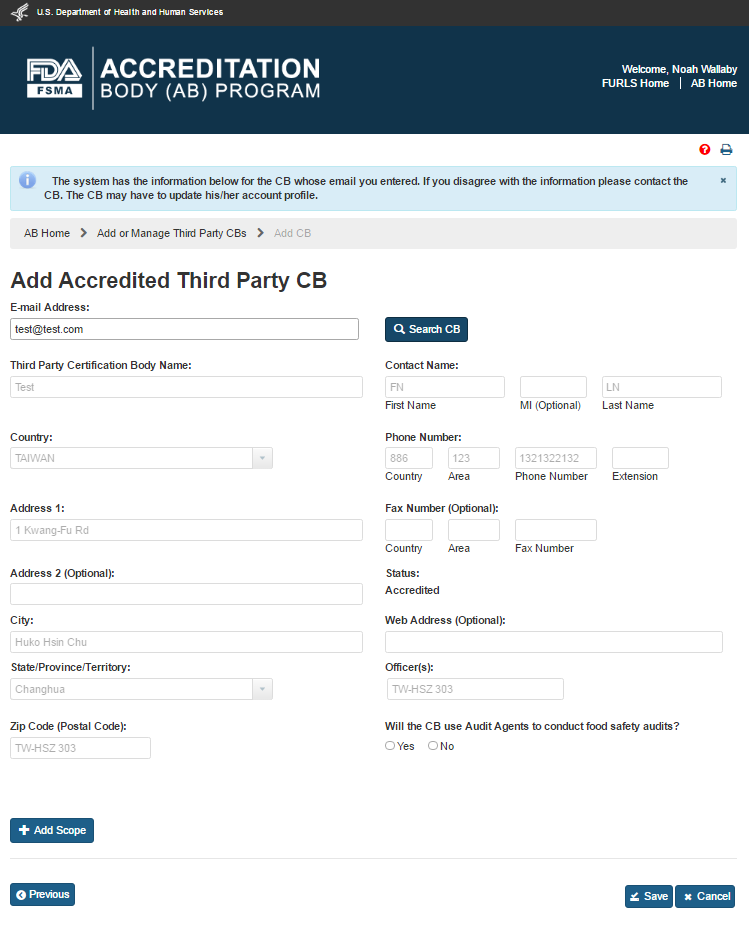Select No for Audit Agents question
Image resolution: width=749 pixels, height=930 pixels.
click(x=433, y=746)
